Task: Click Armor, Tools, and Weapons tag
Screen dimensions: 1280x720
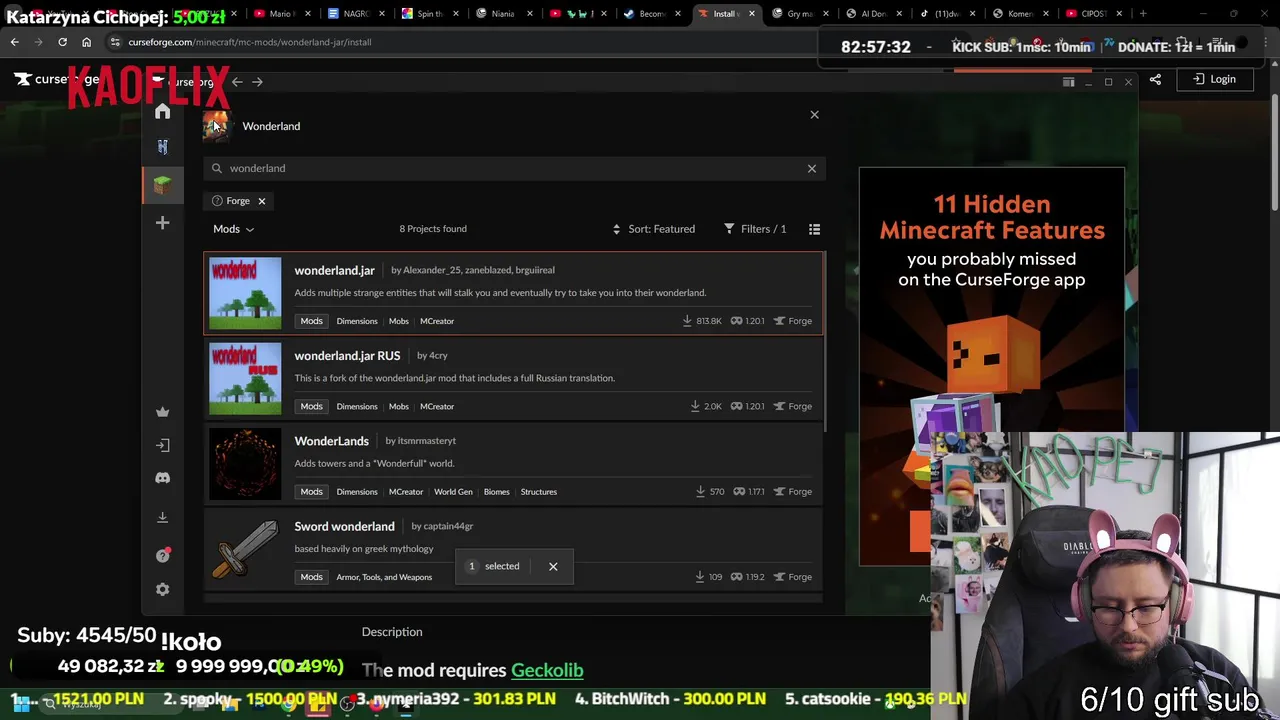Action: point(384,577)
